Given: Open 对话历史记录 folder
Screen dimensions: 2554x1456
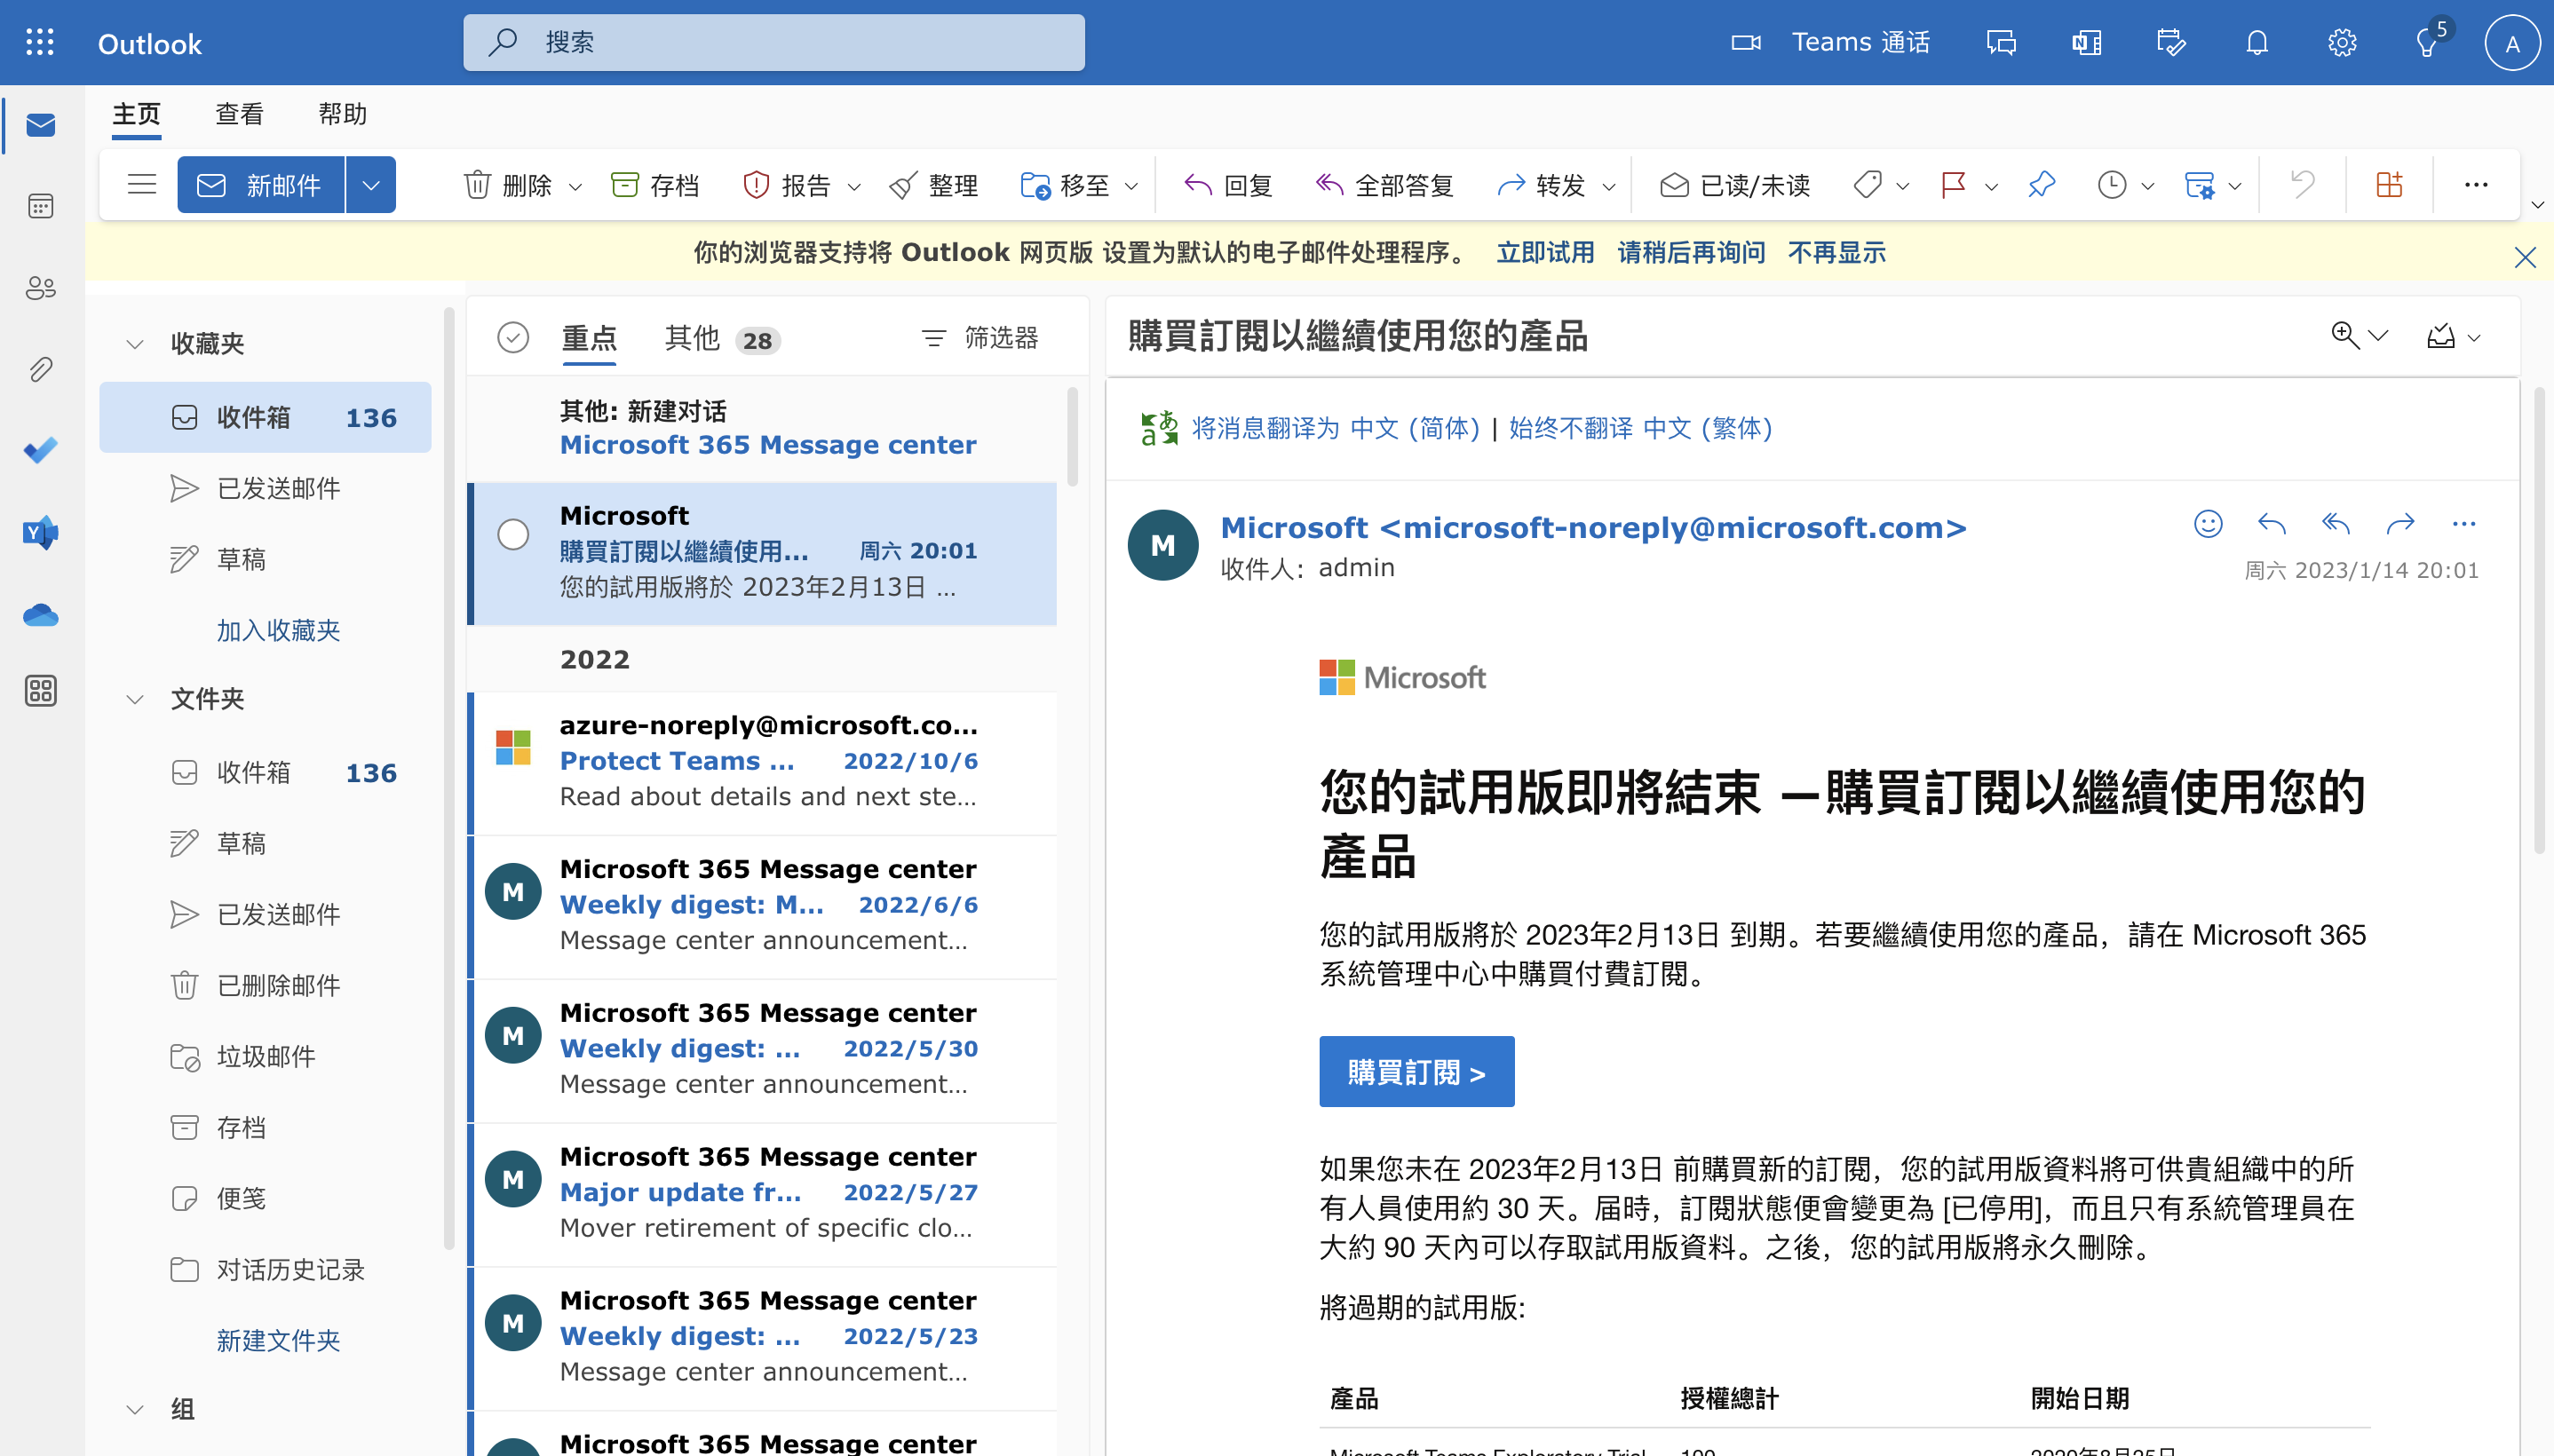Looking at the screenshot, I should [x=265, y=1269].
